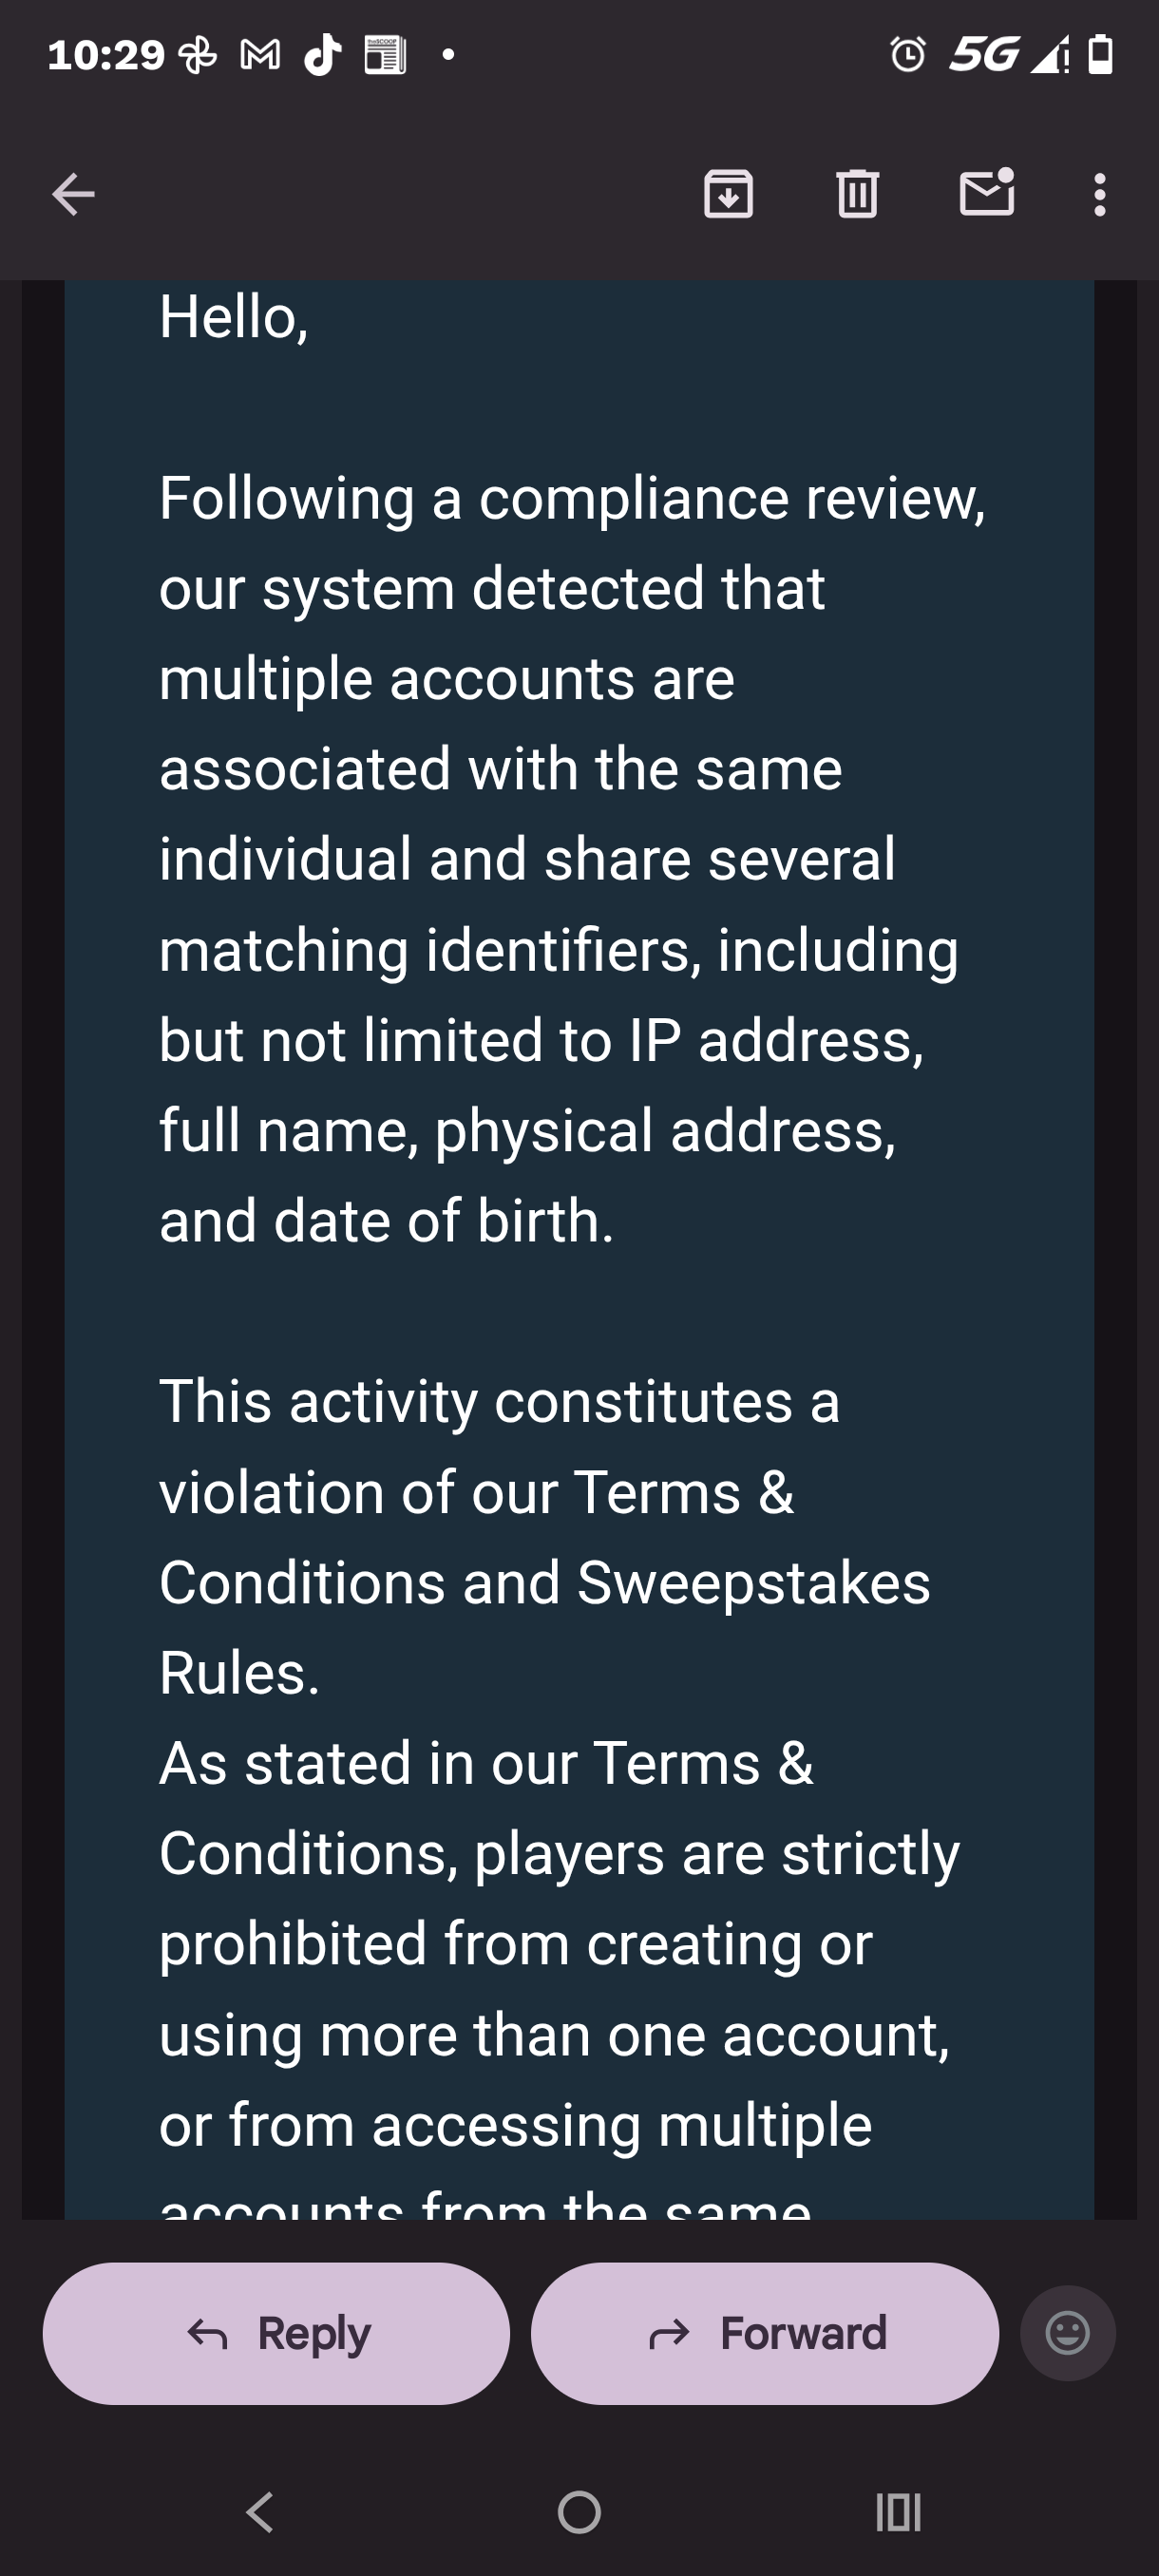This screenshot has height=2576, width=1159.
Task: Tap the 5G signal indicator
Action: click(x=985, y=54)
